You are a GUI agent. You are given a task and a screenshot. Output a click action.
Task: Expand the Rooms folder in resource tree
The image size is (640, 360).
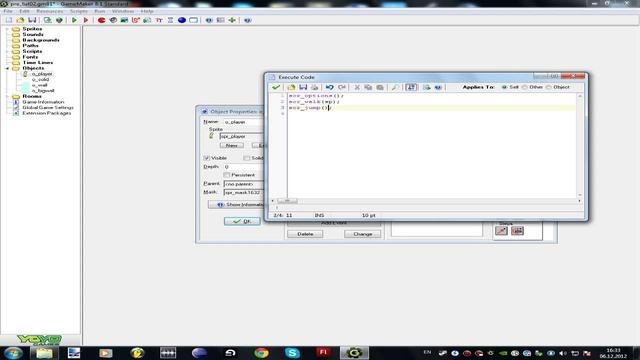pyautogui.click(x=7, y=96)
